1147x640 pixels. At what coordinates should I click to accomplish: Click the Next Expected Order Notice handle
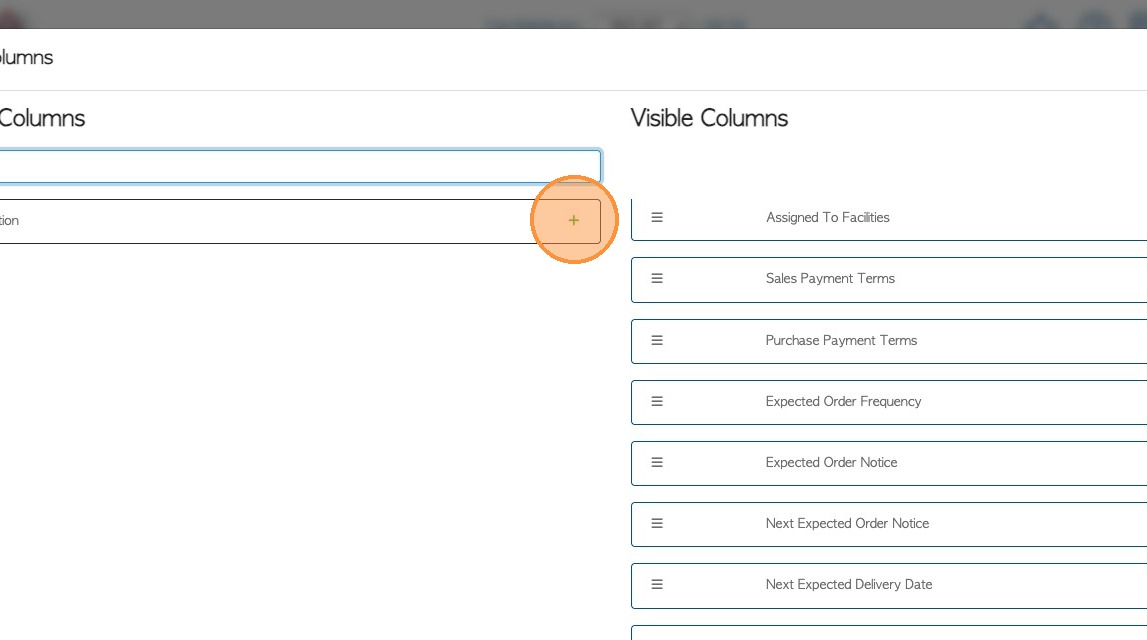point(657,523)
